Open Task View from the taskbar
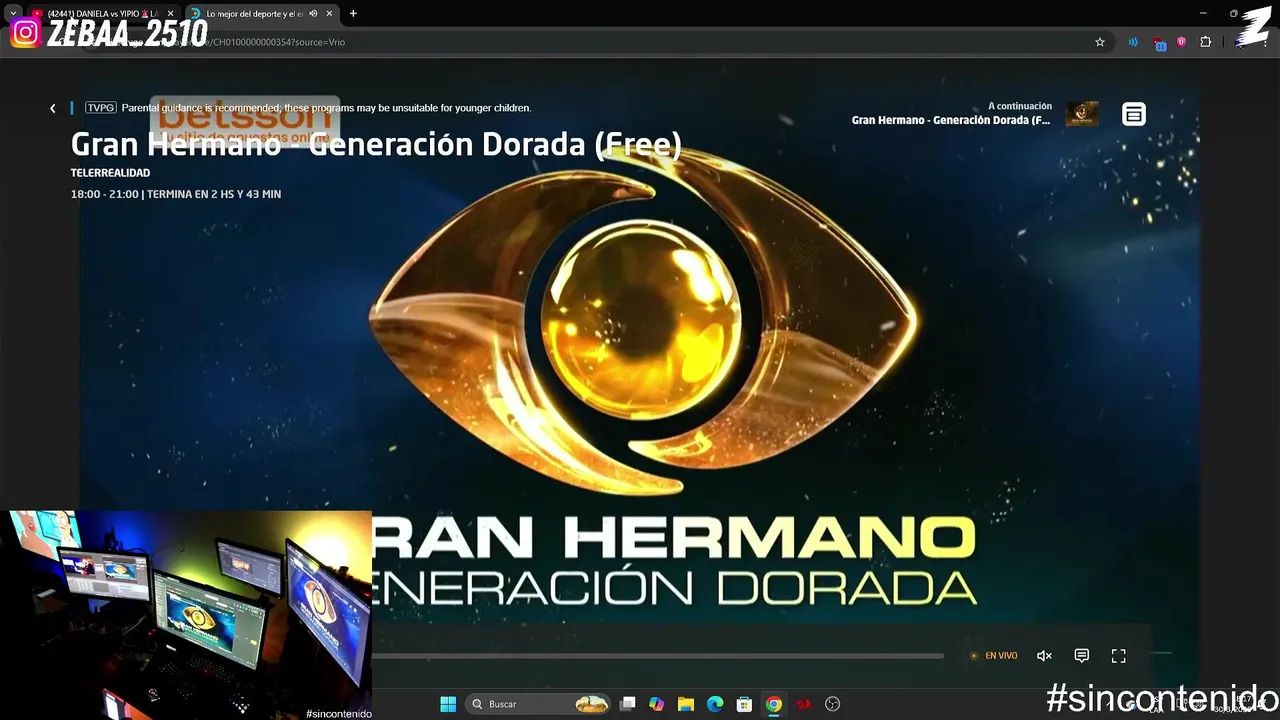The image size is (1280, 720). [x=627, y=704]
